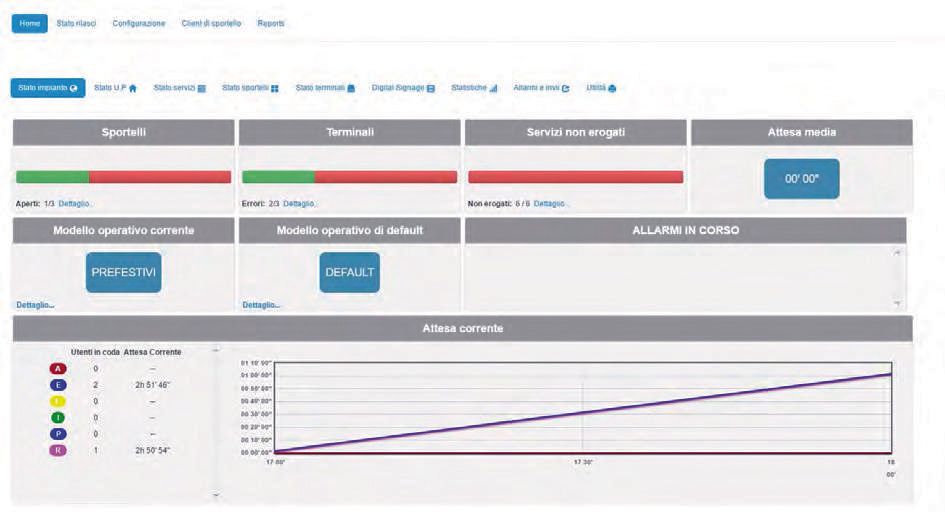Click the Modello operativo di default header
Screen dimensions: 945x518
tap(350, 230)
